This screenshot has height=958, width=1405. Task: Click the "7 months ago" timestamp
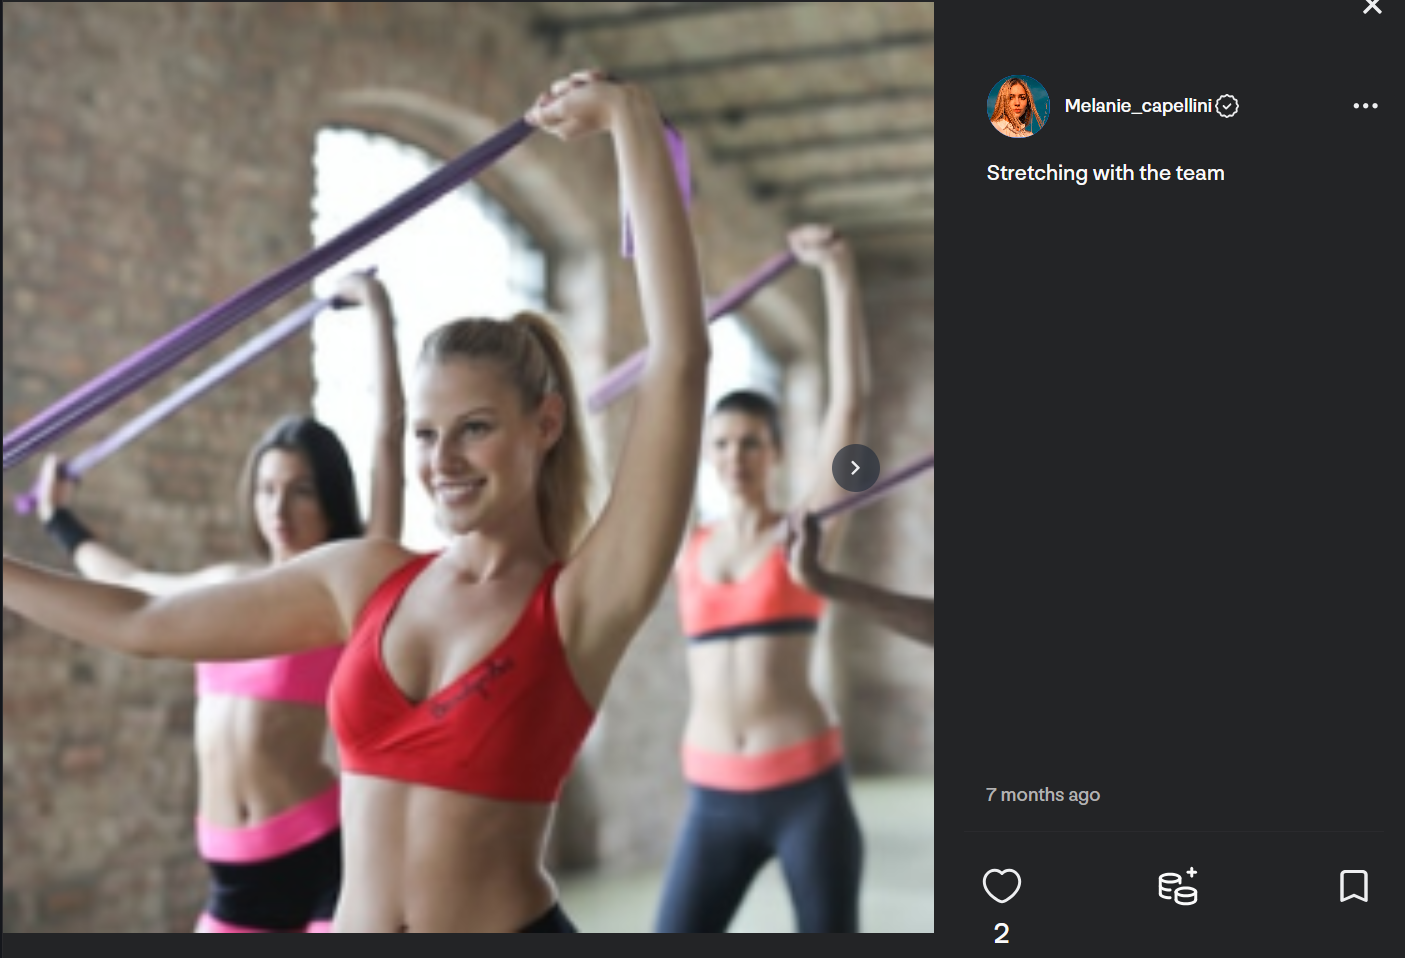(1042, 795)
